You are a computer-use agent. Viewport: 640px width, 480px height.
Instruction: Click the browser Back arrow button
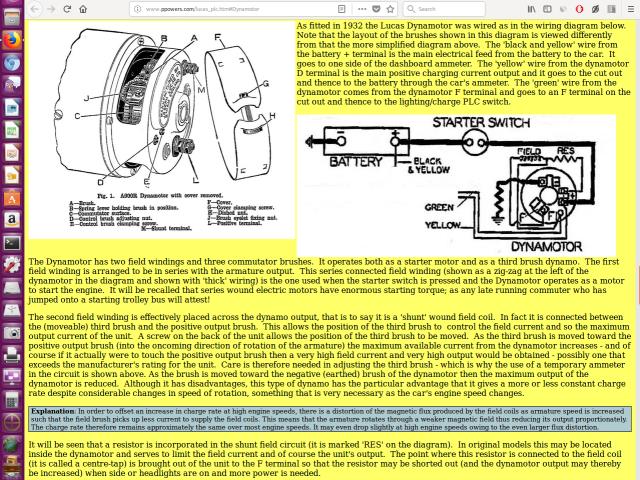point(35,8)
